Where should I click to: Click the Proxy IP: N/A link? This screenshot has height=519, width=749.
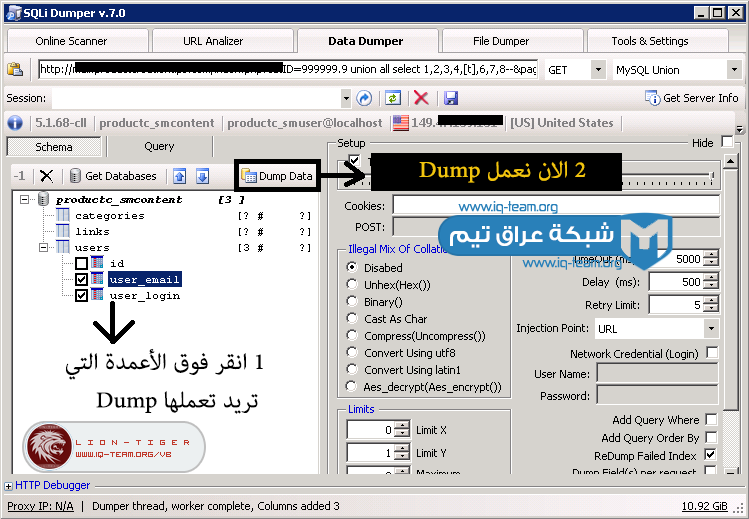pos(40,506)
